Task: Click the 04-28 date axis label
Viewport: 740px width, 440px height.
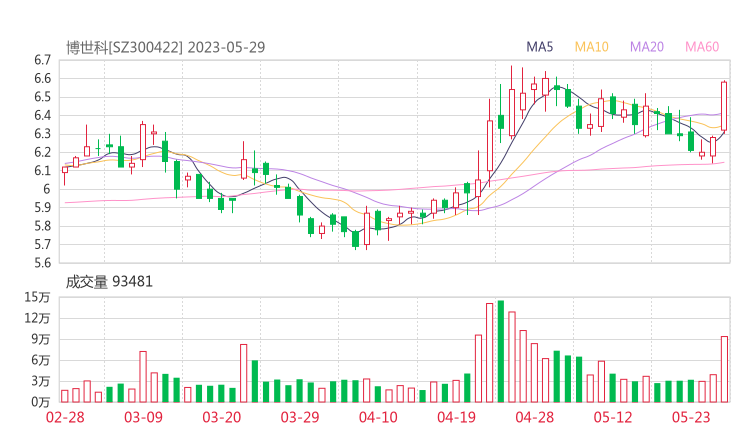Action: [x=535, y=417]
